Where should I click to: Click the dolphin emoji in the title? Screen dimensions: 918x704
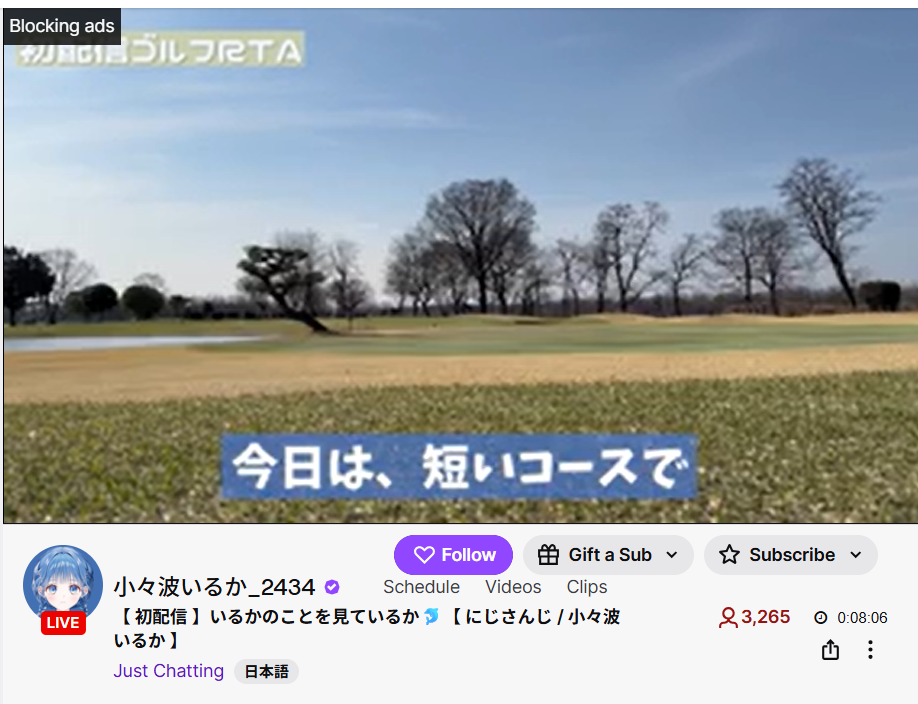point(431,616)
